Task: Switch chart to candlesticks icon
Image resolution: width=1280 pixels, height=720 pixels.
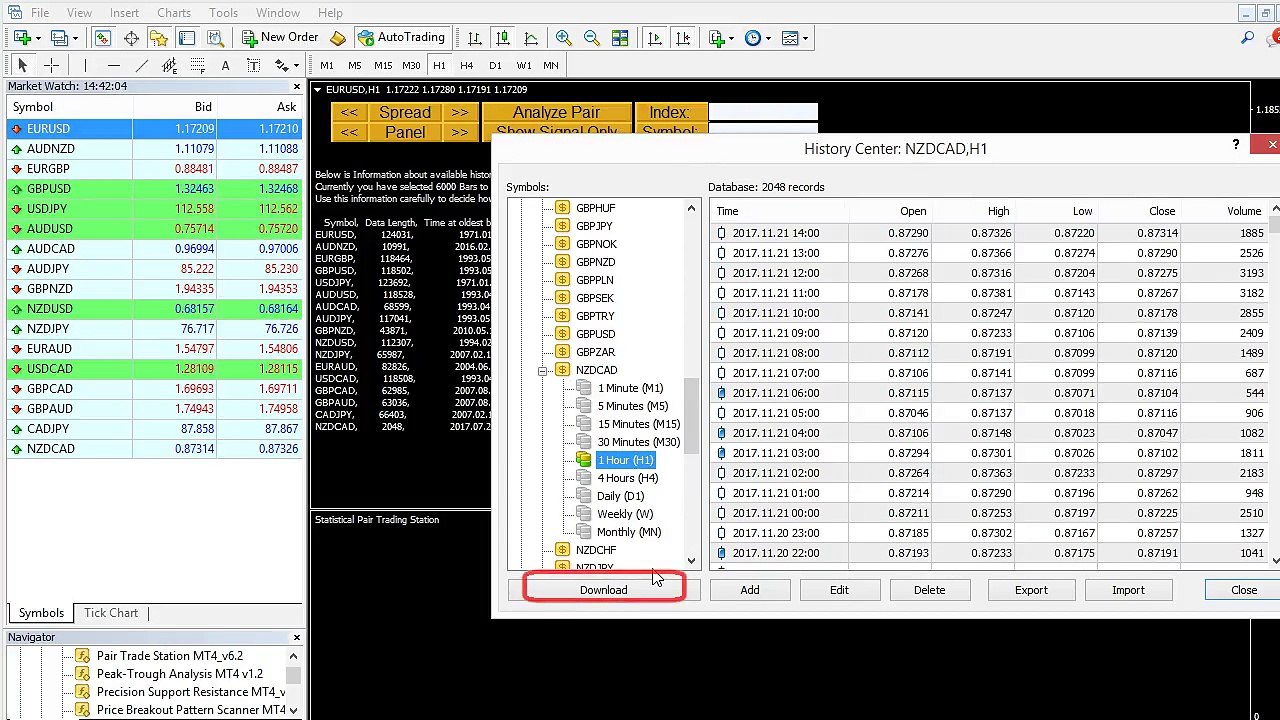Action: 503,38
